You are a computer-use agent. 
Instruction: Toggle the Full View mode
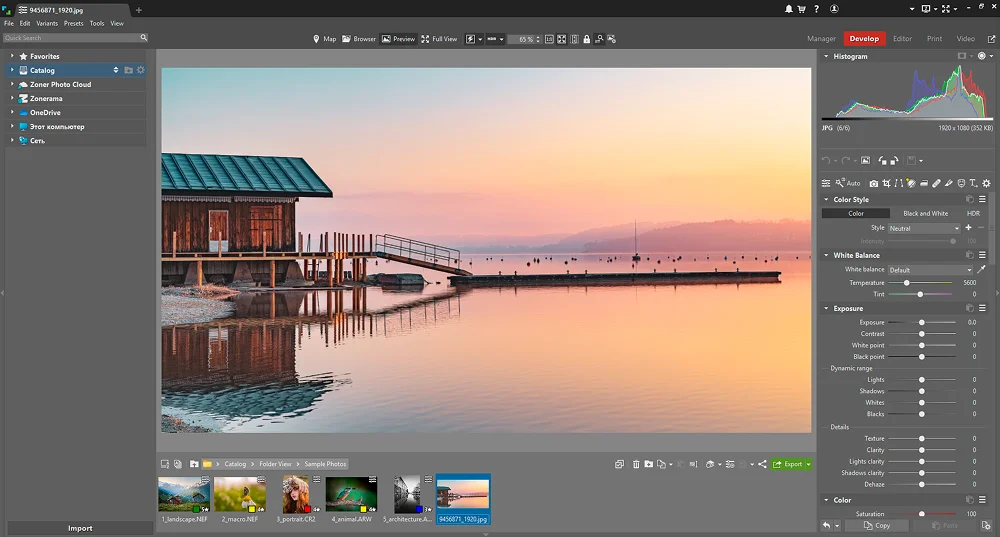(439, 39)
